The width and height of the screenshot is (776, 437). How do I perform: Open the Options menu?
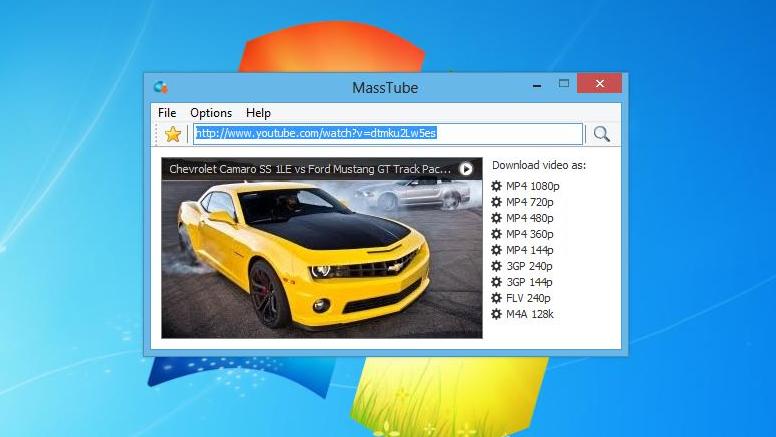tap(211, 113)
